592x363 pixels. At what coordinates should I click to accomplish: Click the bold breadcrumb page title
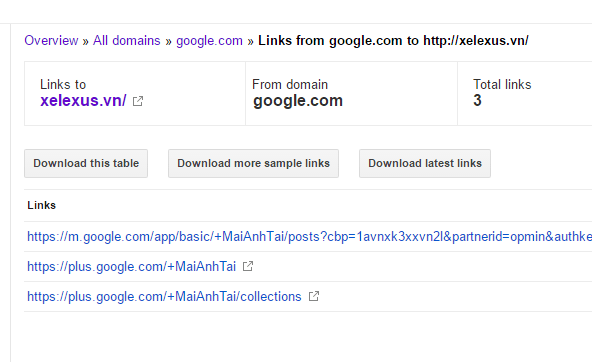(393, 40)
